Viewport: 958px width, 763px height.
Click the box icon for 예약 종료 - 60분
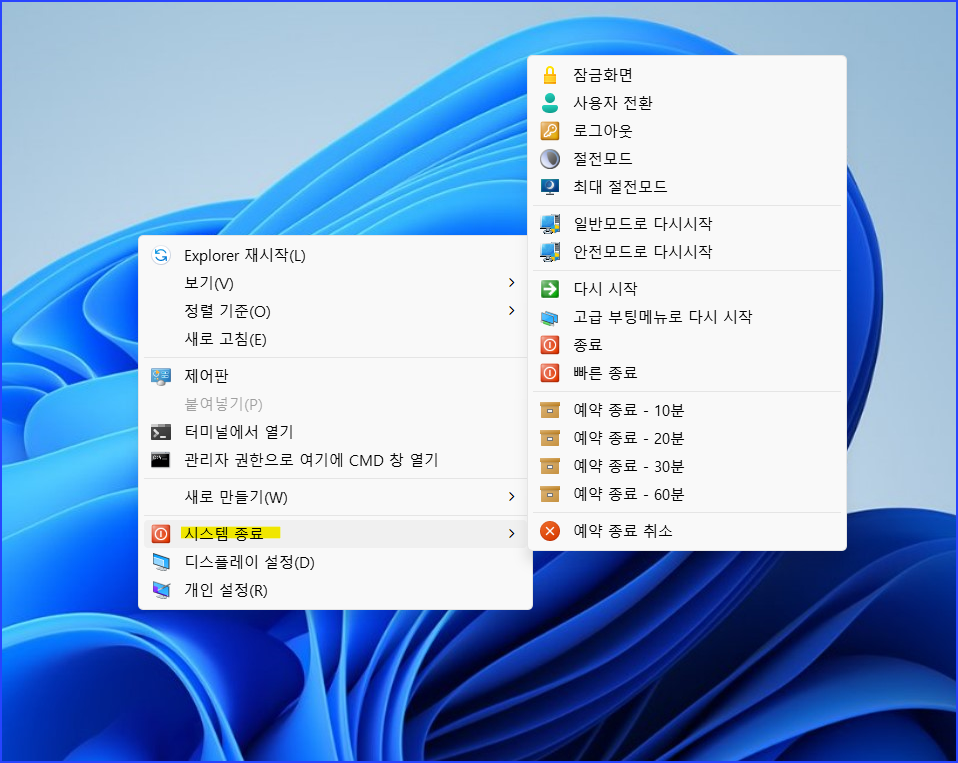pyautogui.click(x=550, y=494)
